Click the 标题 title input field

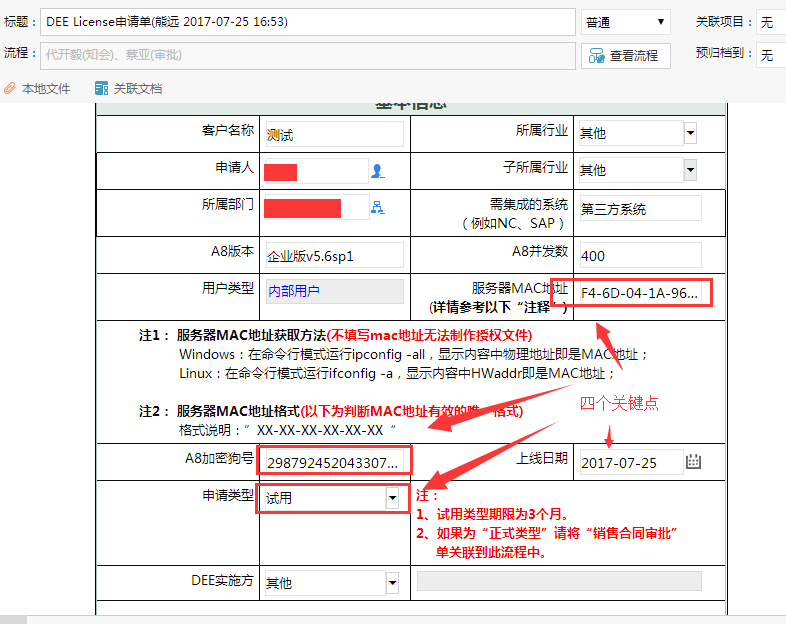[307, 22]
